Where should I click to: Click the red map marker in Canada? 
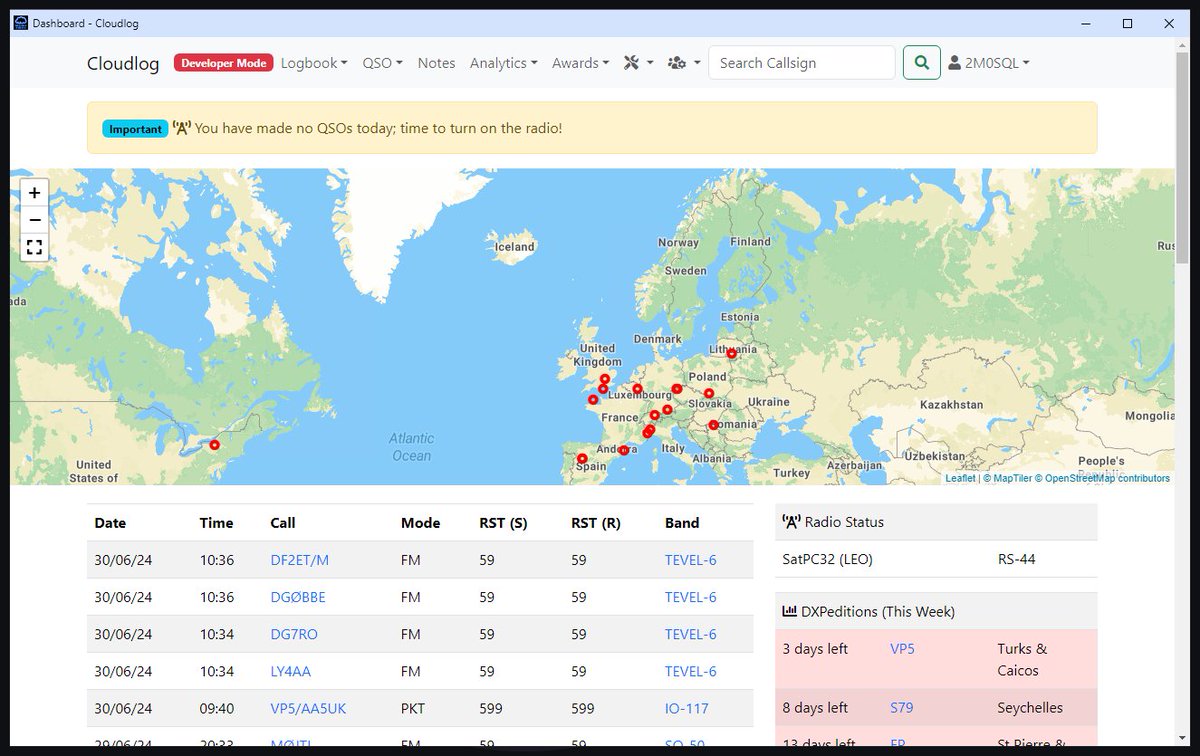click(215, 445)
